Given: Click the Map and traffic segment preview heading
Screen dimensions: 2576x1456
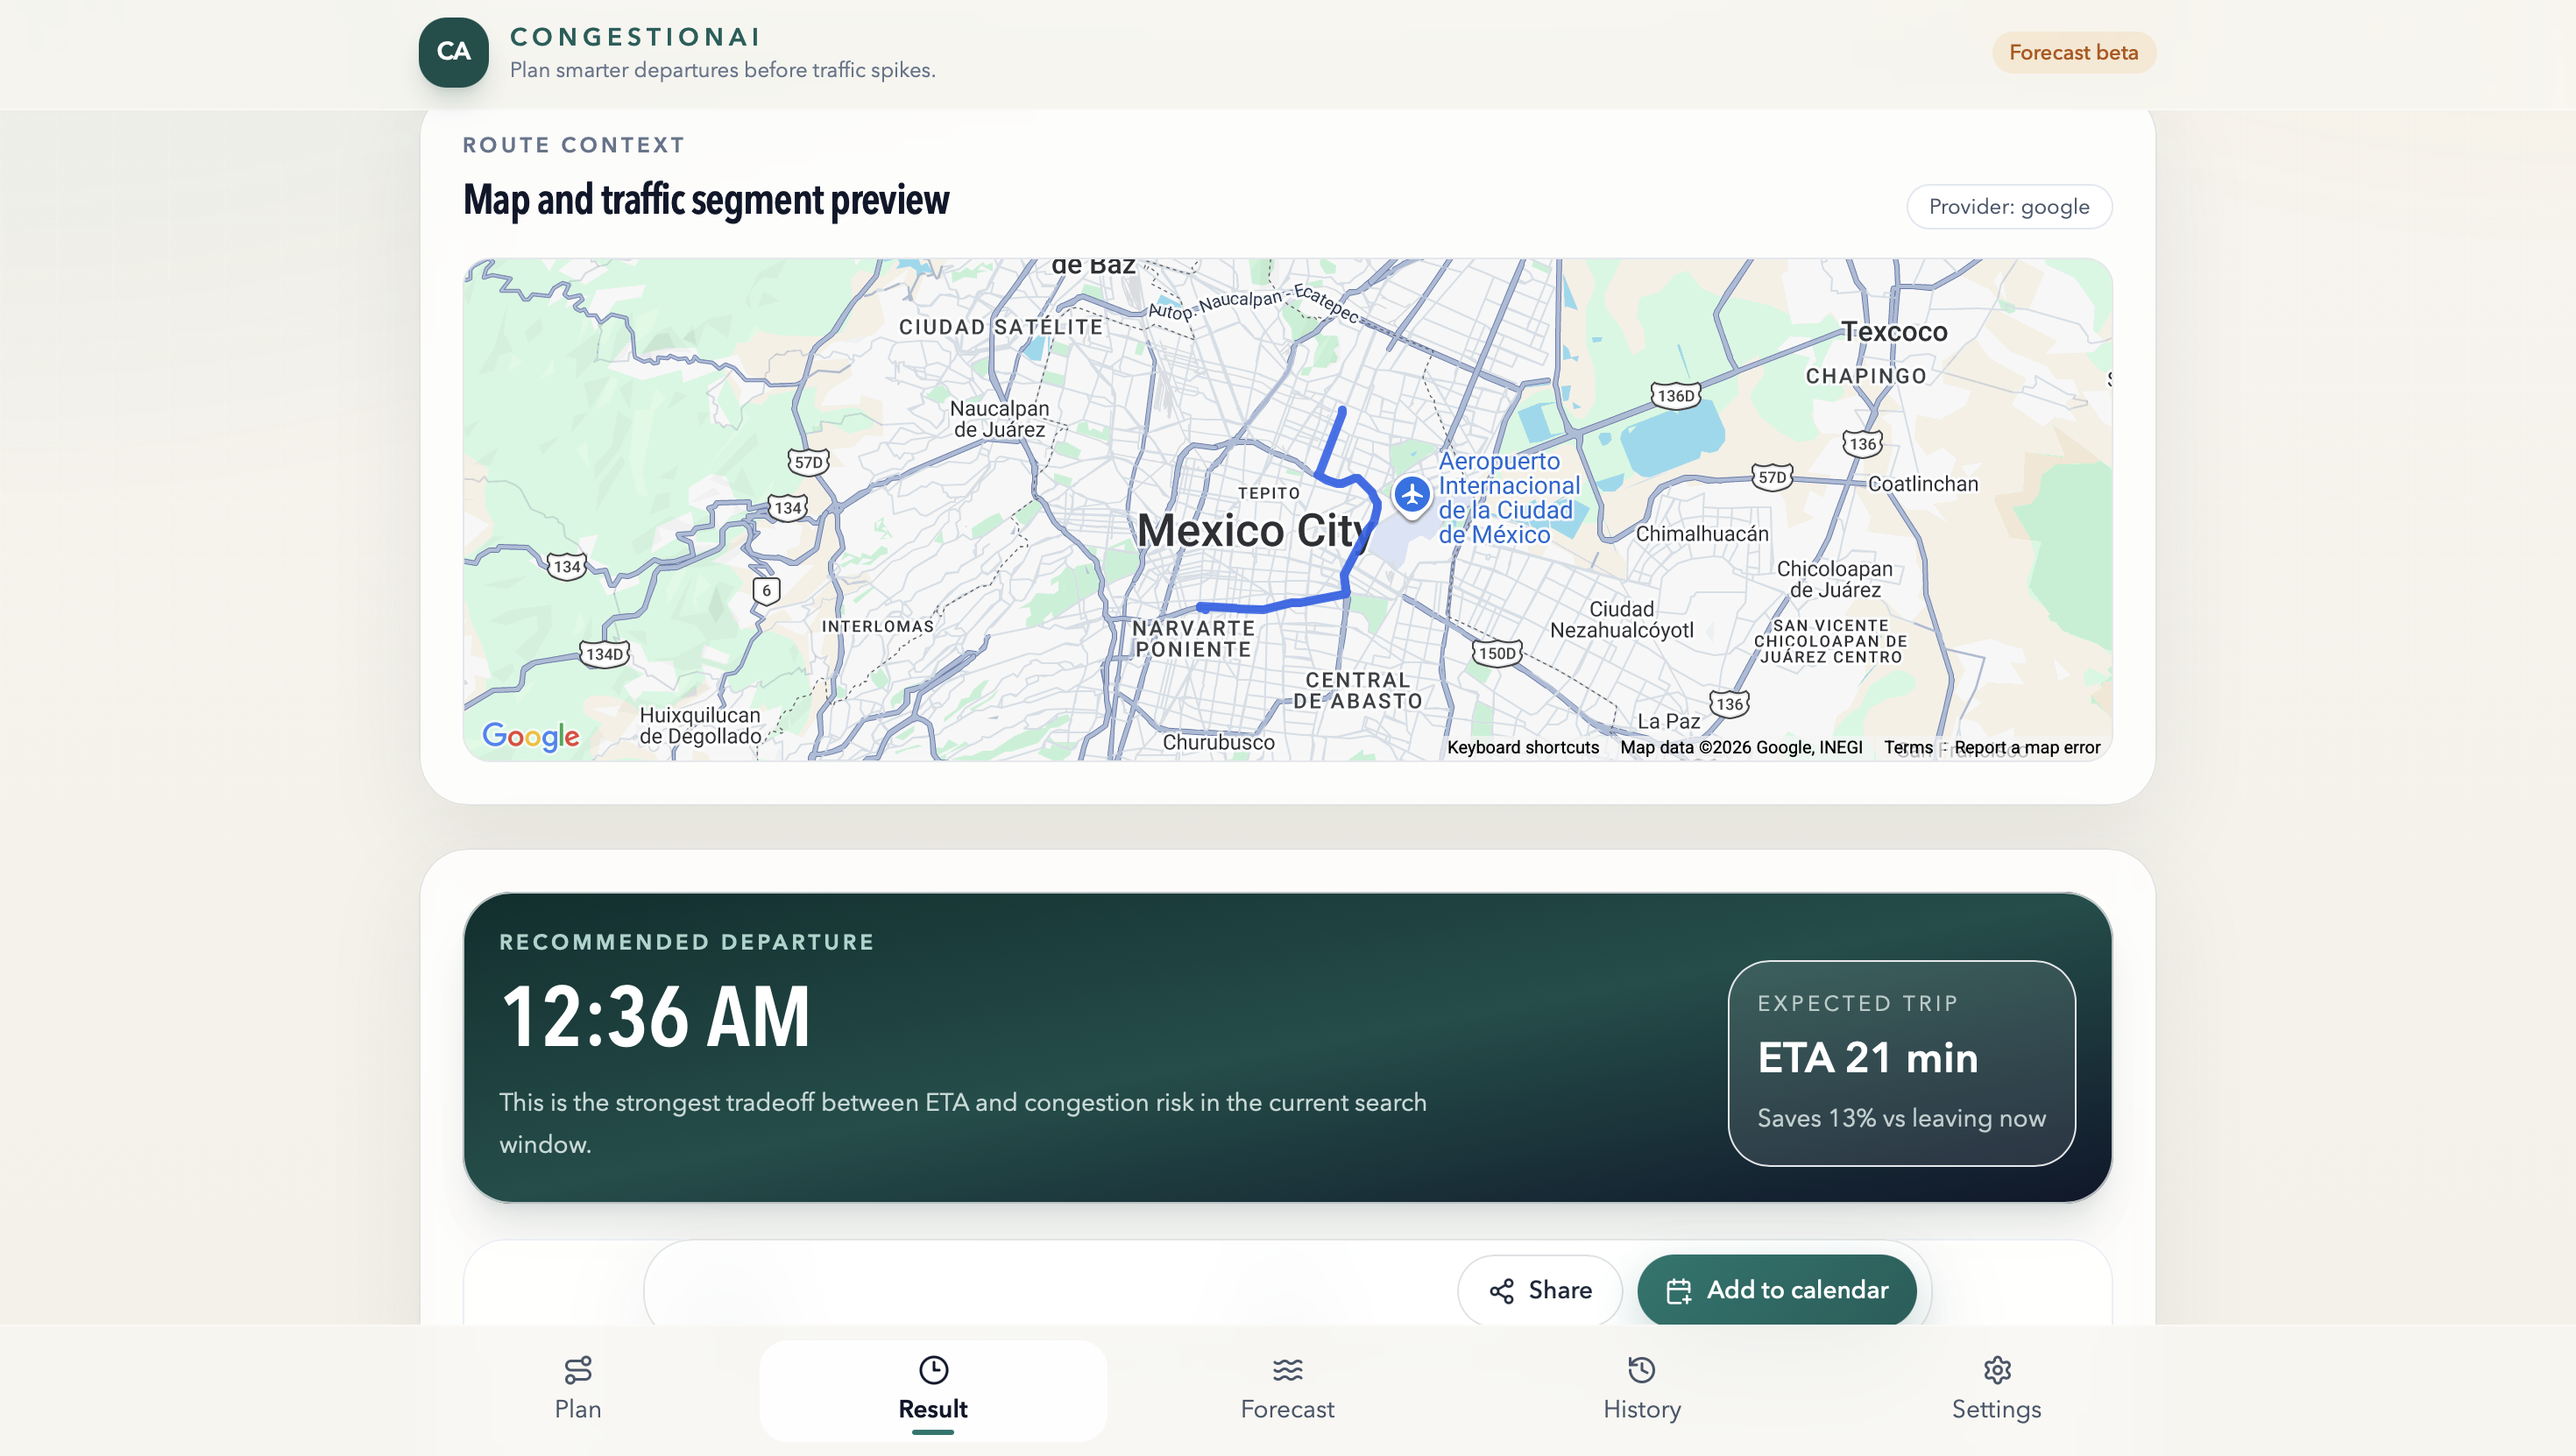Looking at the screenshot, I should click(x=706, y=200).
